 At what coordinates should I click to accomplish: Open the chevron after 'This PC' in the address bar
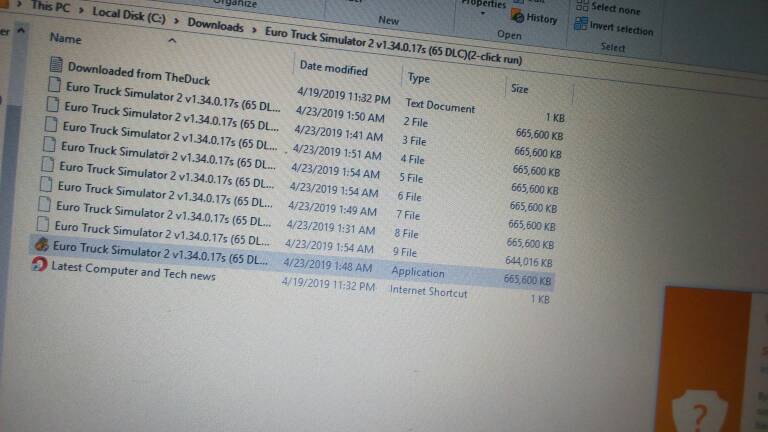tap(81, 10)
